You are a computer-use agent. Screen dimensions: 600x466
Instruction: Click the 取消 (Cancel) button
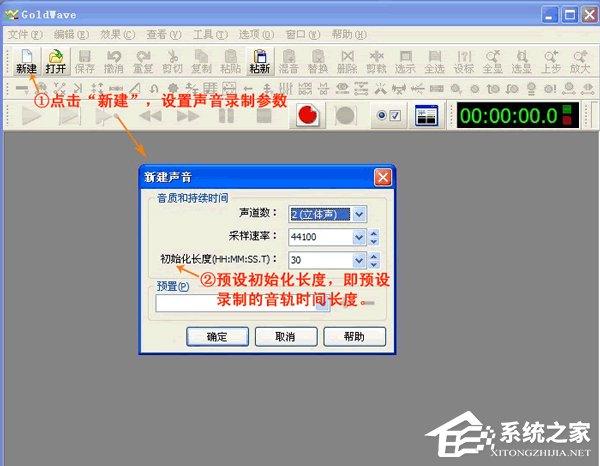point(285,336)
